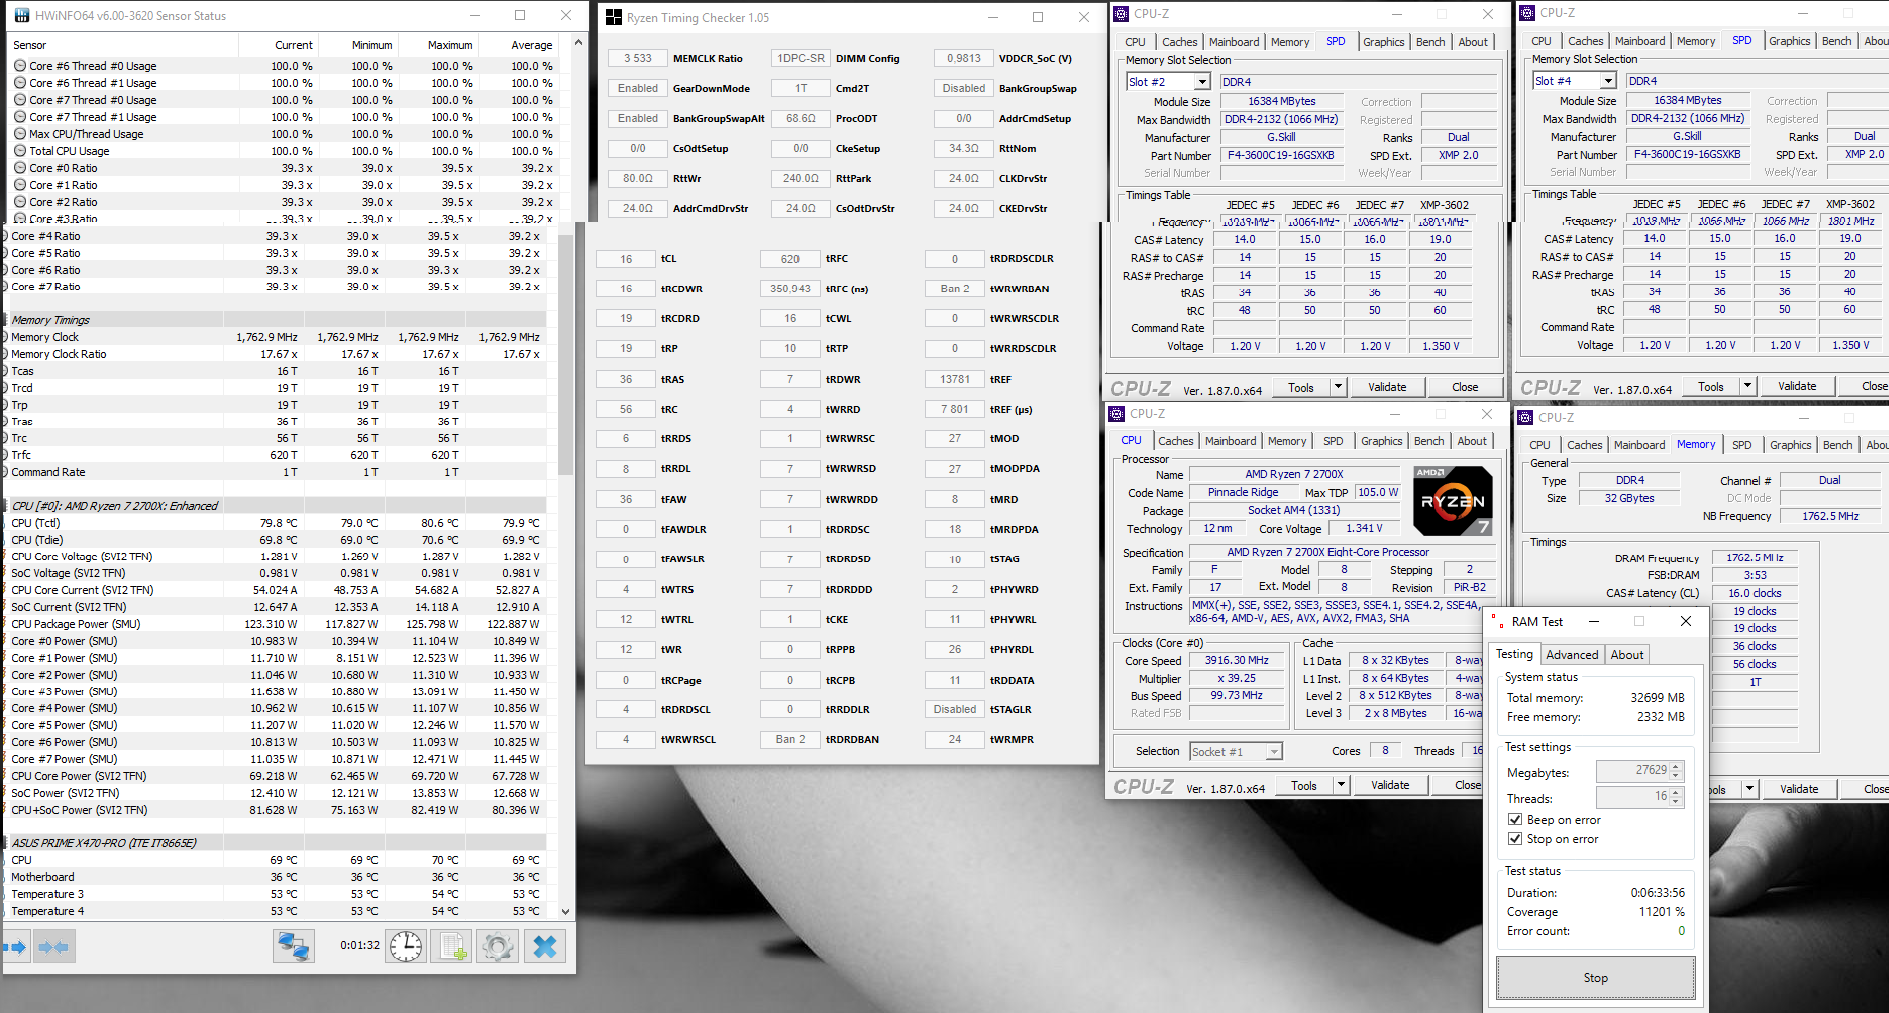Click Close button in Slot #2 CPU-Z window

click(1465, 387)
